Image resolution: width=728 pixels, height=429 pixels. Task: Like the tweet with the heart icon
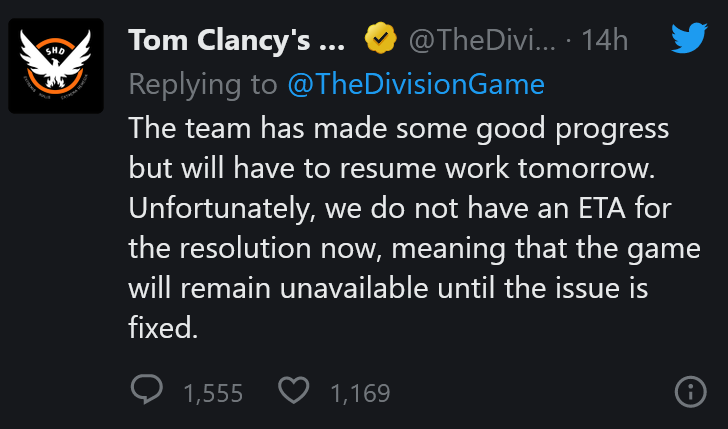coord(293,391)
